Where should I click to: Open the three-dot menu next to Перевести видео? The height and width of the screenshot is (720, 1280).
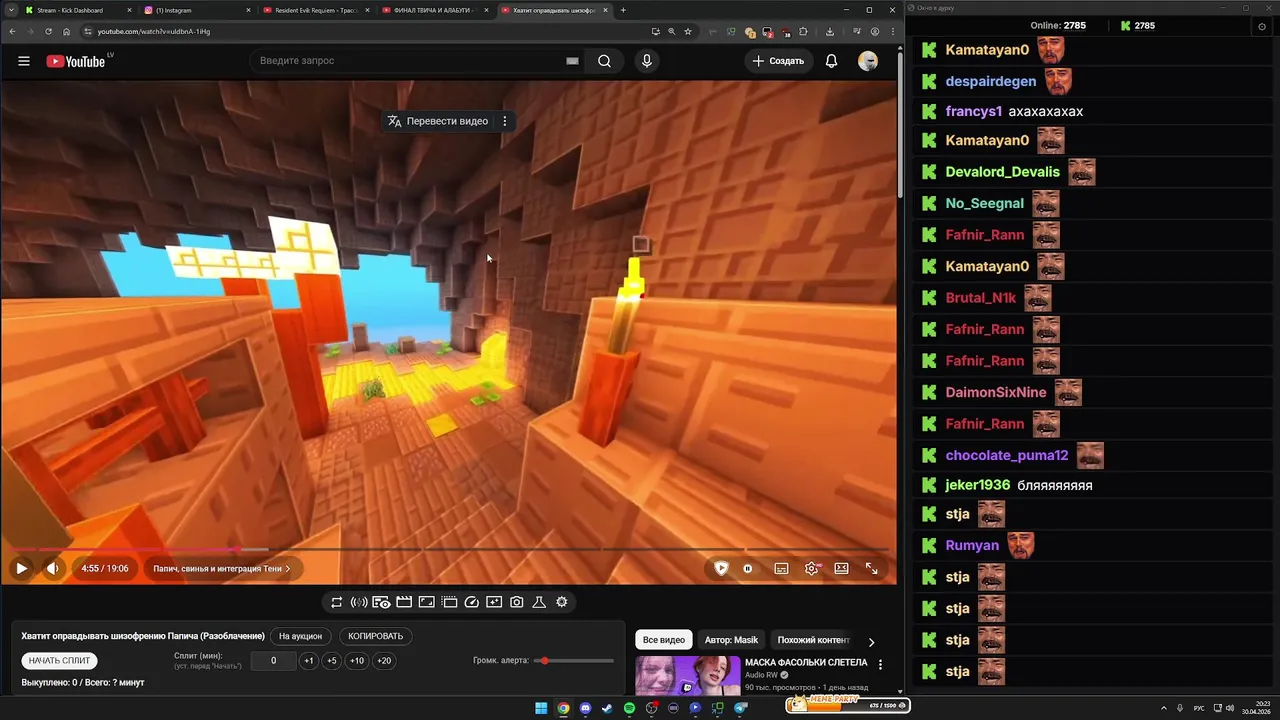click(505, 121)
